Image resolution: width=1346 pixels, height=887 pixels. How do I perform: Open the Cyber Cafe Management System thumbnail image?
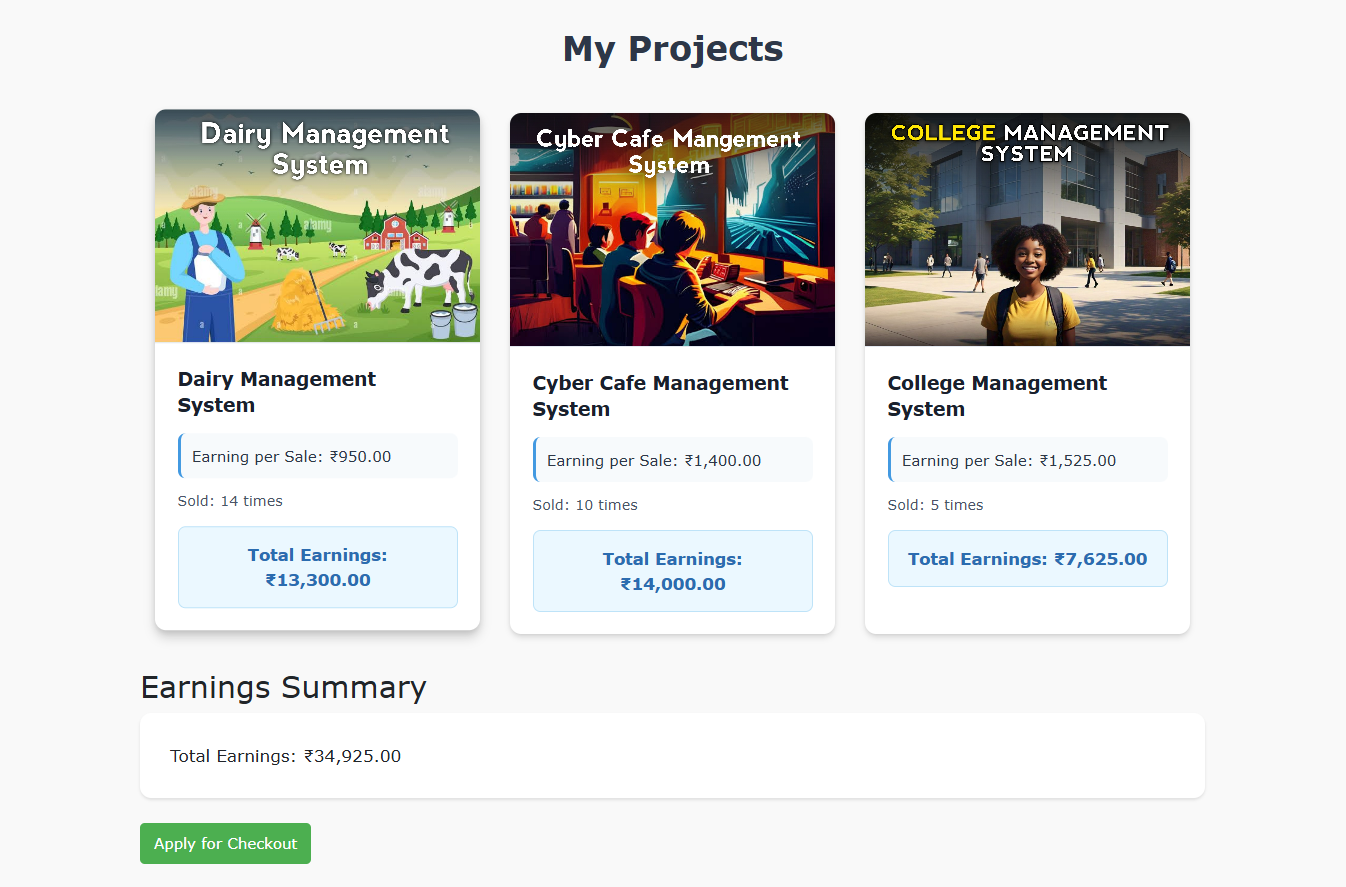coord(672,228)
